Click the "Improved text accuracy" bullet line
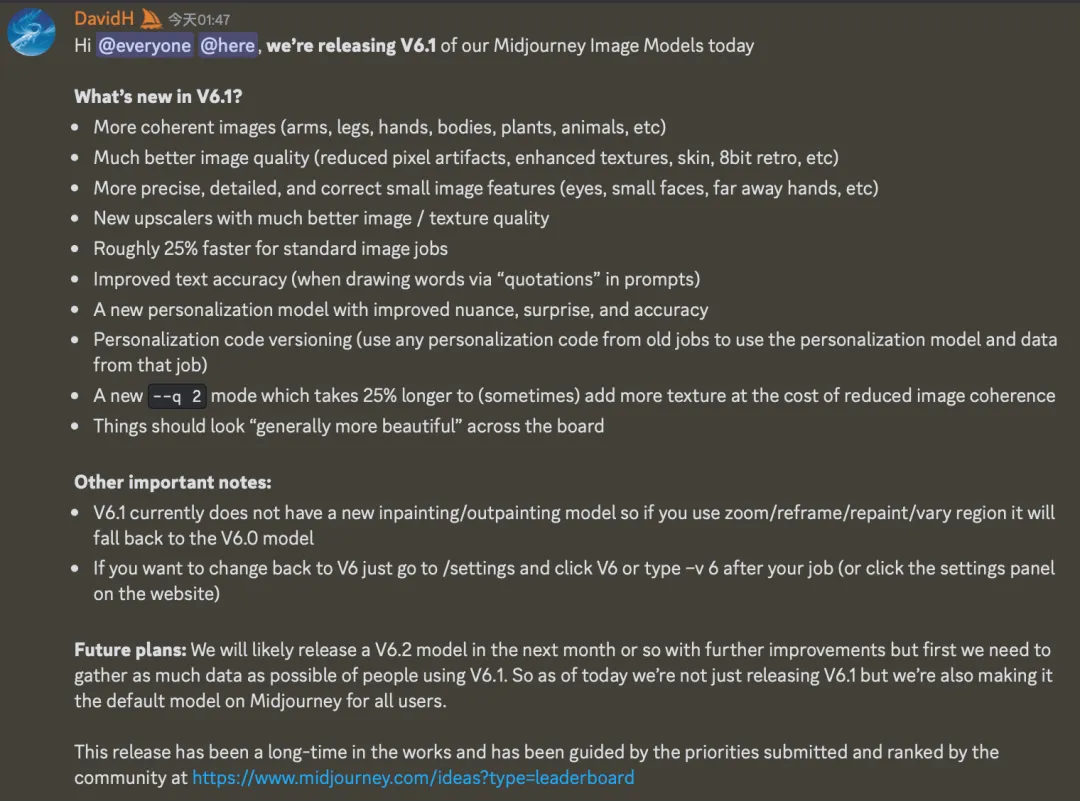Screen dimensions: 1080x801 pyautogui.click(x=397, y=279)
